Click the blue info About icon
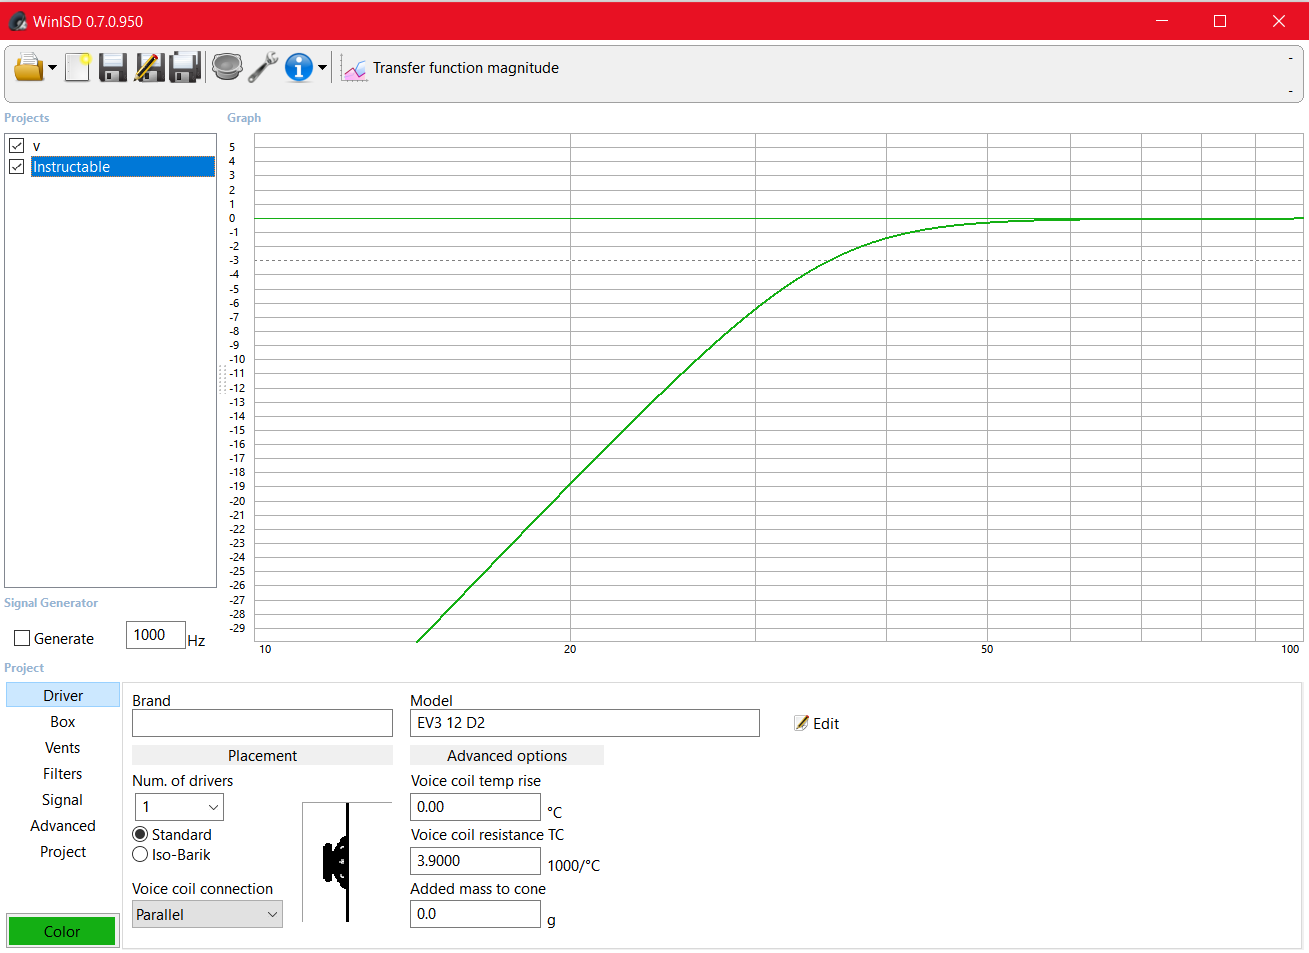Image resolution: width=1309 pixels, height=953 pixels. (x=299, y=67)
